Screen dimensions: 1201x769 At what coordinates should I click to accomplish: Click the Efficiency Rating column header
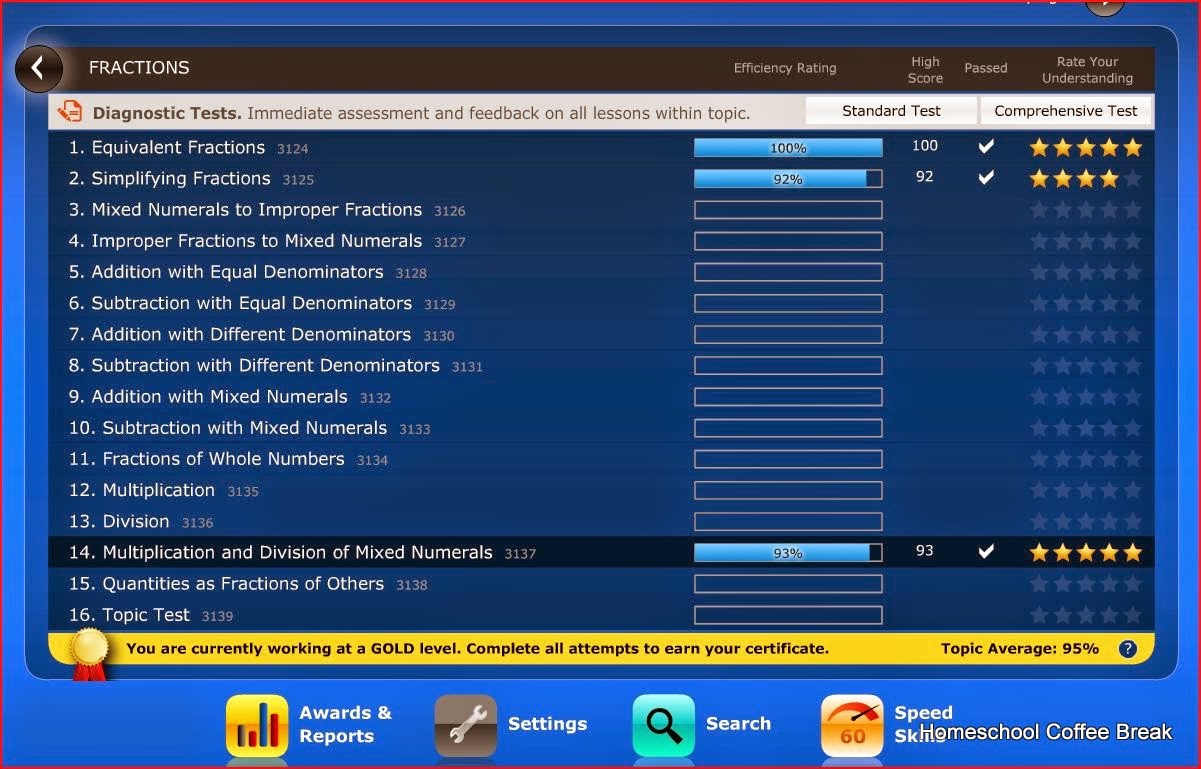click(x=785, y=68)
